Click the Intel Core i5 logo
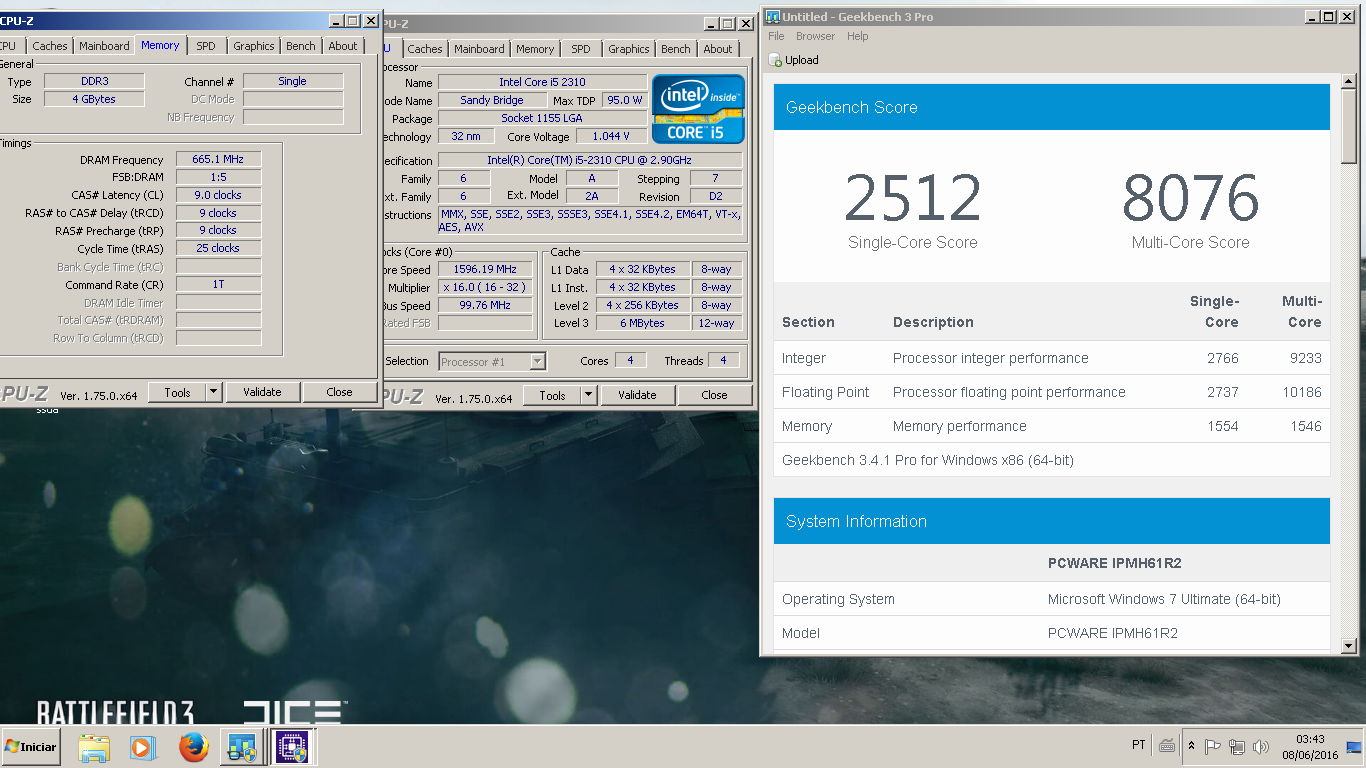Screen dimensions: 1366x768 pos(698,108)
